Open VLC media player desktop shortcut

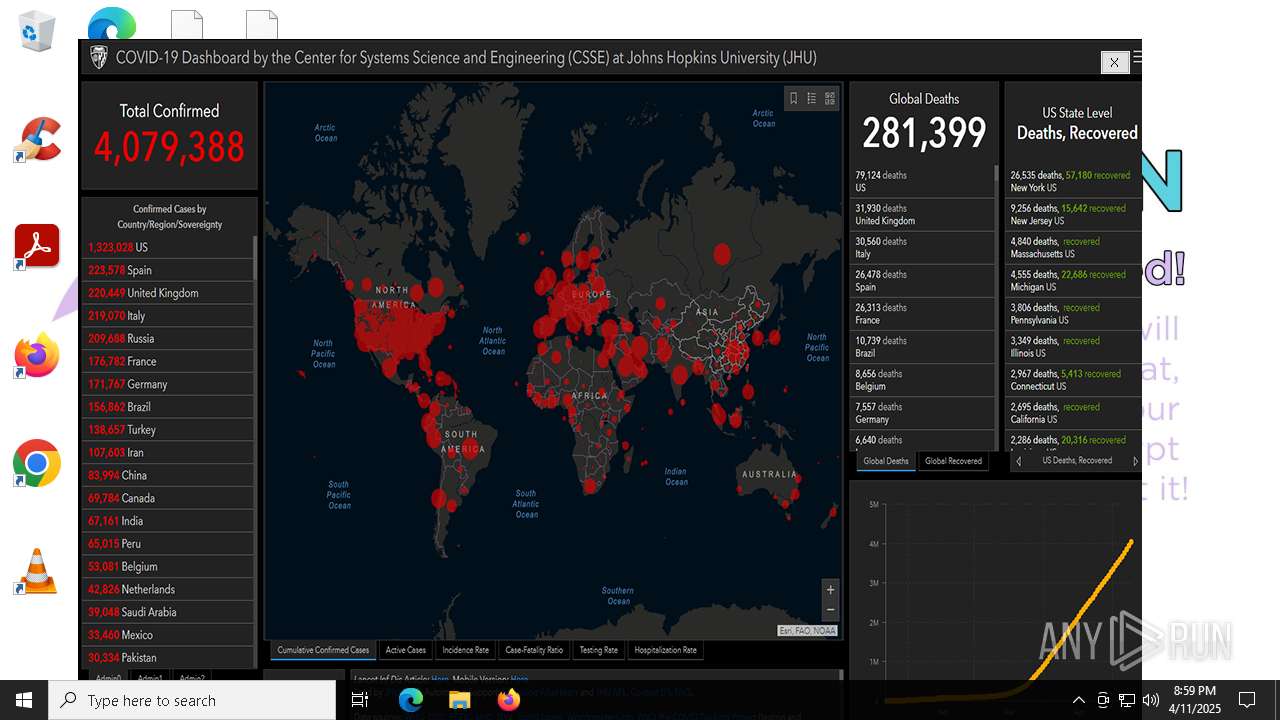coord(37,571)
